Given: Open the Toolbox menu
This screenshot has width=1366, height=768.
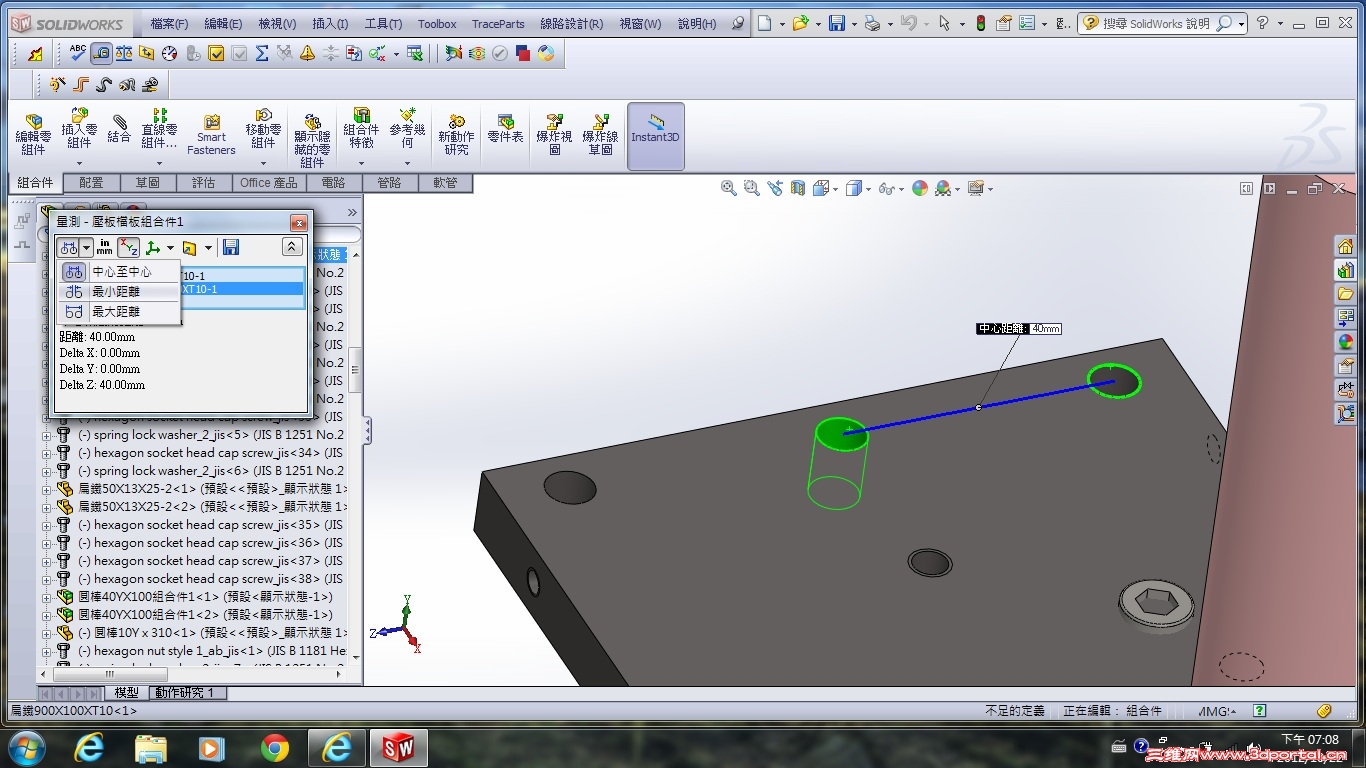Looking at the screenshot, I should click(437, 24).
